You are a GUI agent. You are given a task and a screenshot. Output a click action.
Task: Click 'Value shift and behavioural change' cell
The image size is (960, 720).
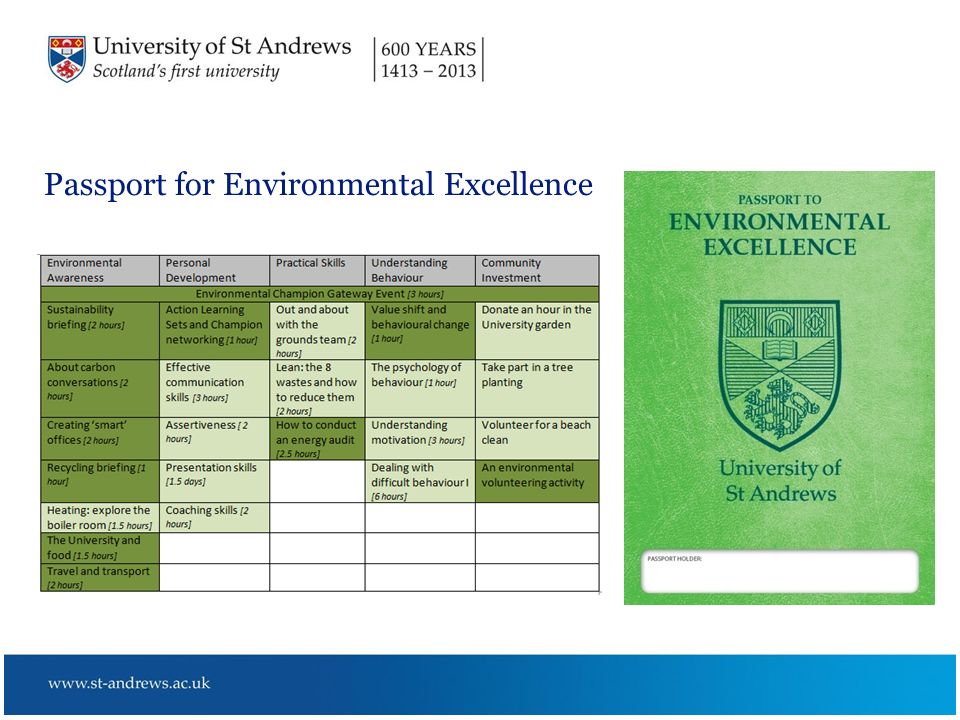(x=420, y=331)
